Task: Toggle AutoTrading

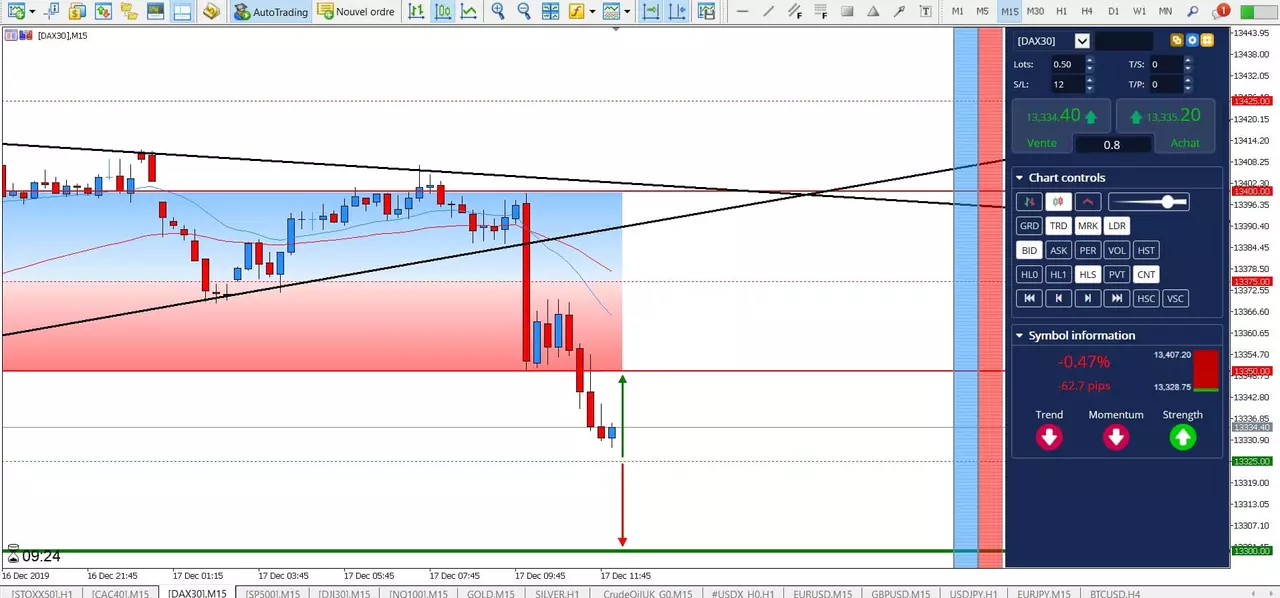Action: click(x=270, y=12)
